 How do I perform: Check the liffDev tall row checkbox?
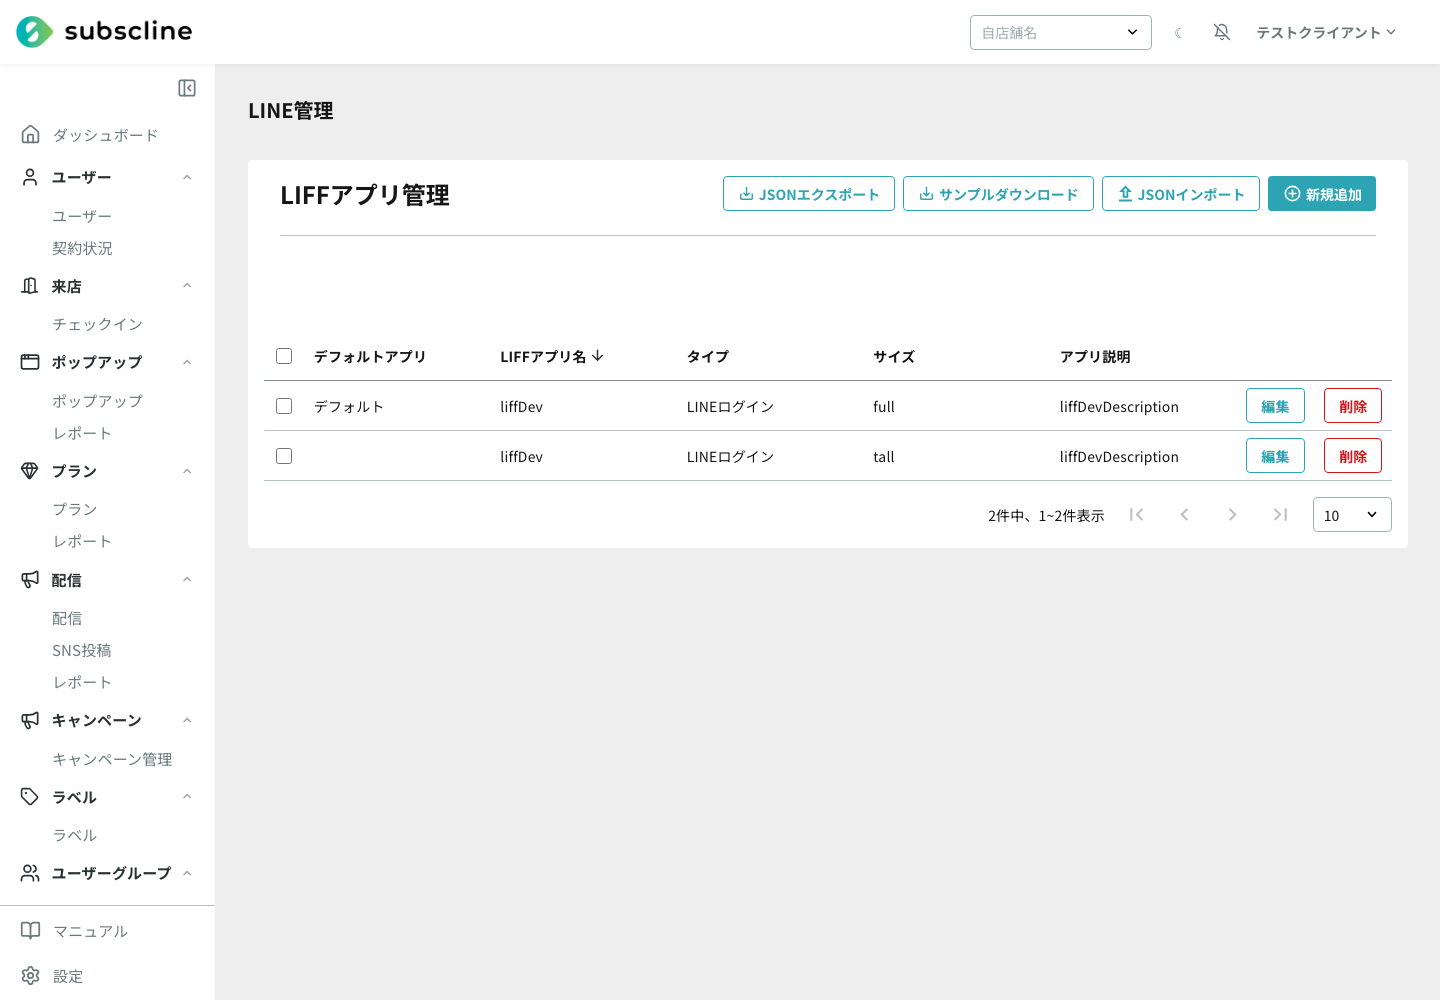point(284,456)
